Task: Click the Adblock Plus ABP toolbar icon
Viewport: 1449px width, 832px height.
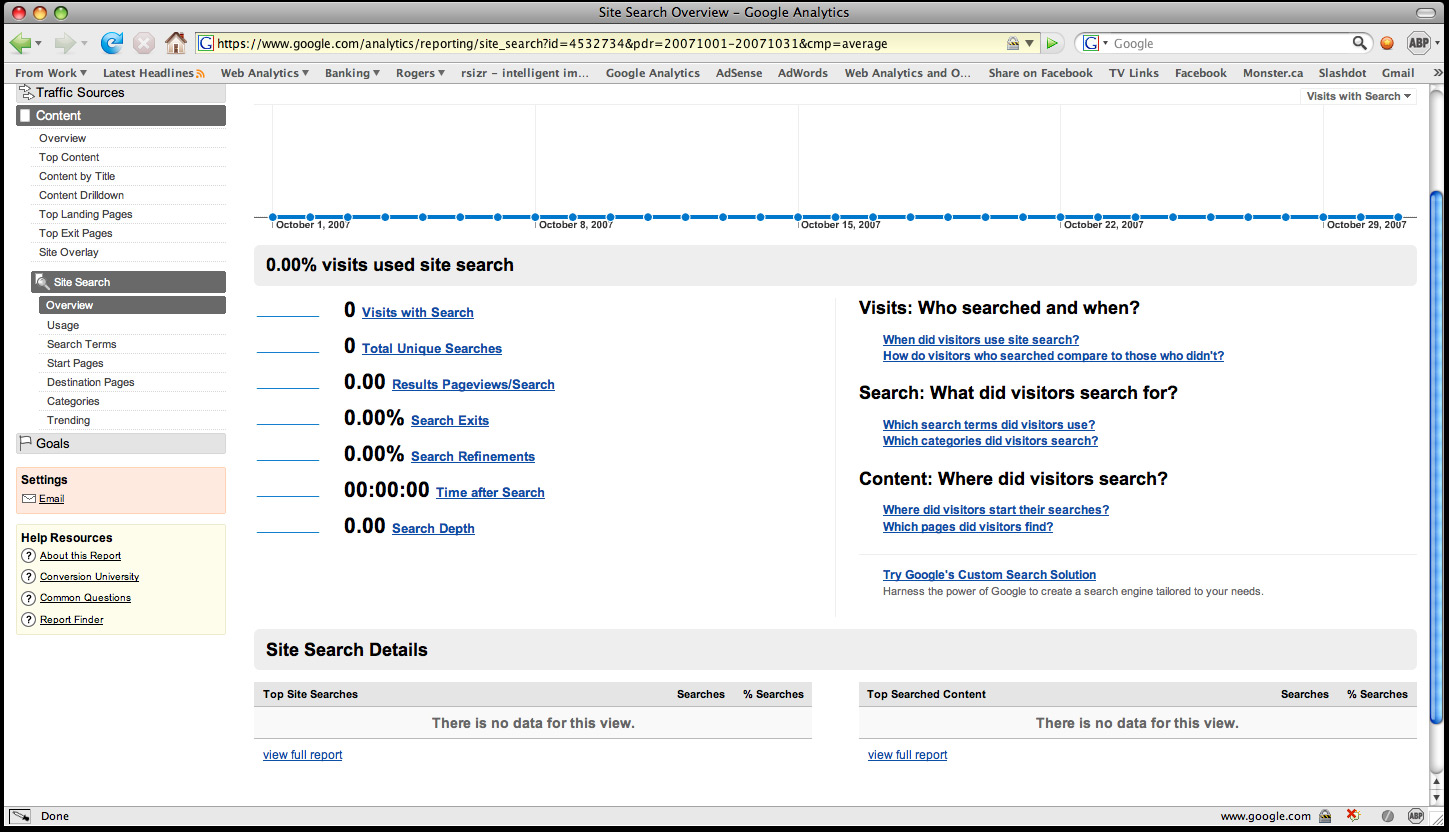Action: 1418,43
